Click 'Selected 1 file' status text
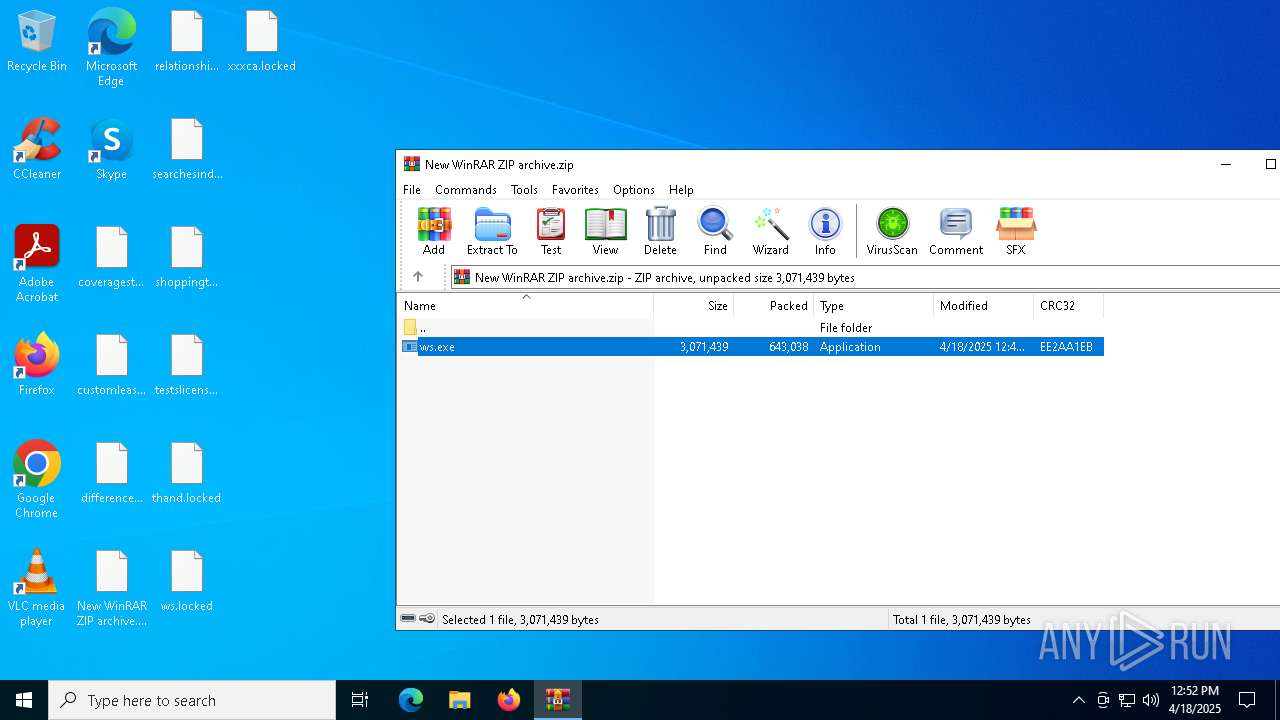The image size is (1280, 720). 520,620
